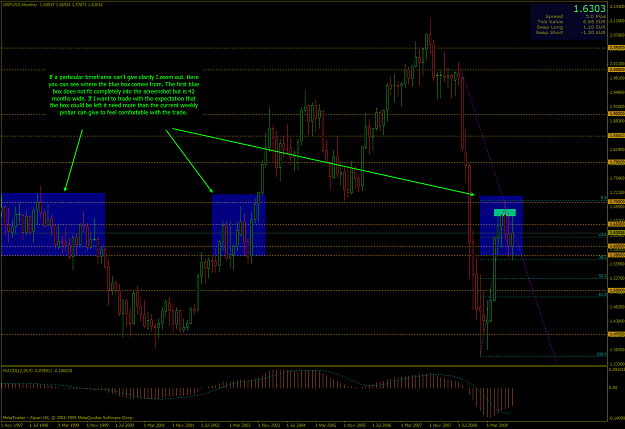
Task: Select the green annotation text about zooming out
Action: (124, 95)
